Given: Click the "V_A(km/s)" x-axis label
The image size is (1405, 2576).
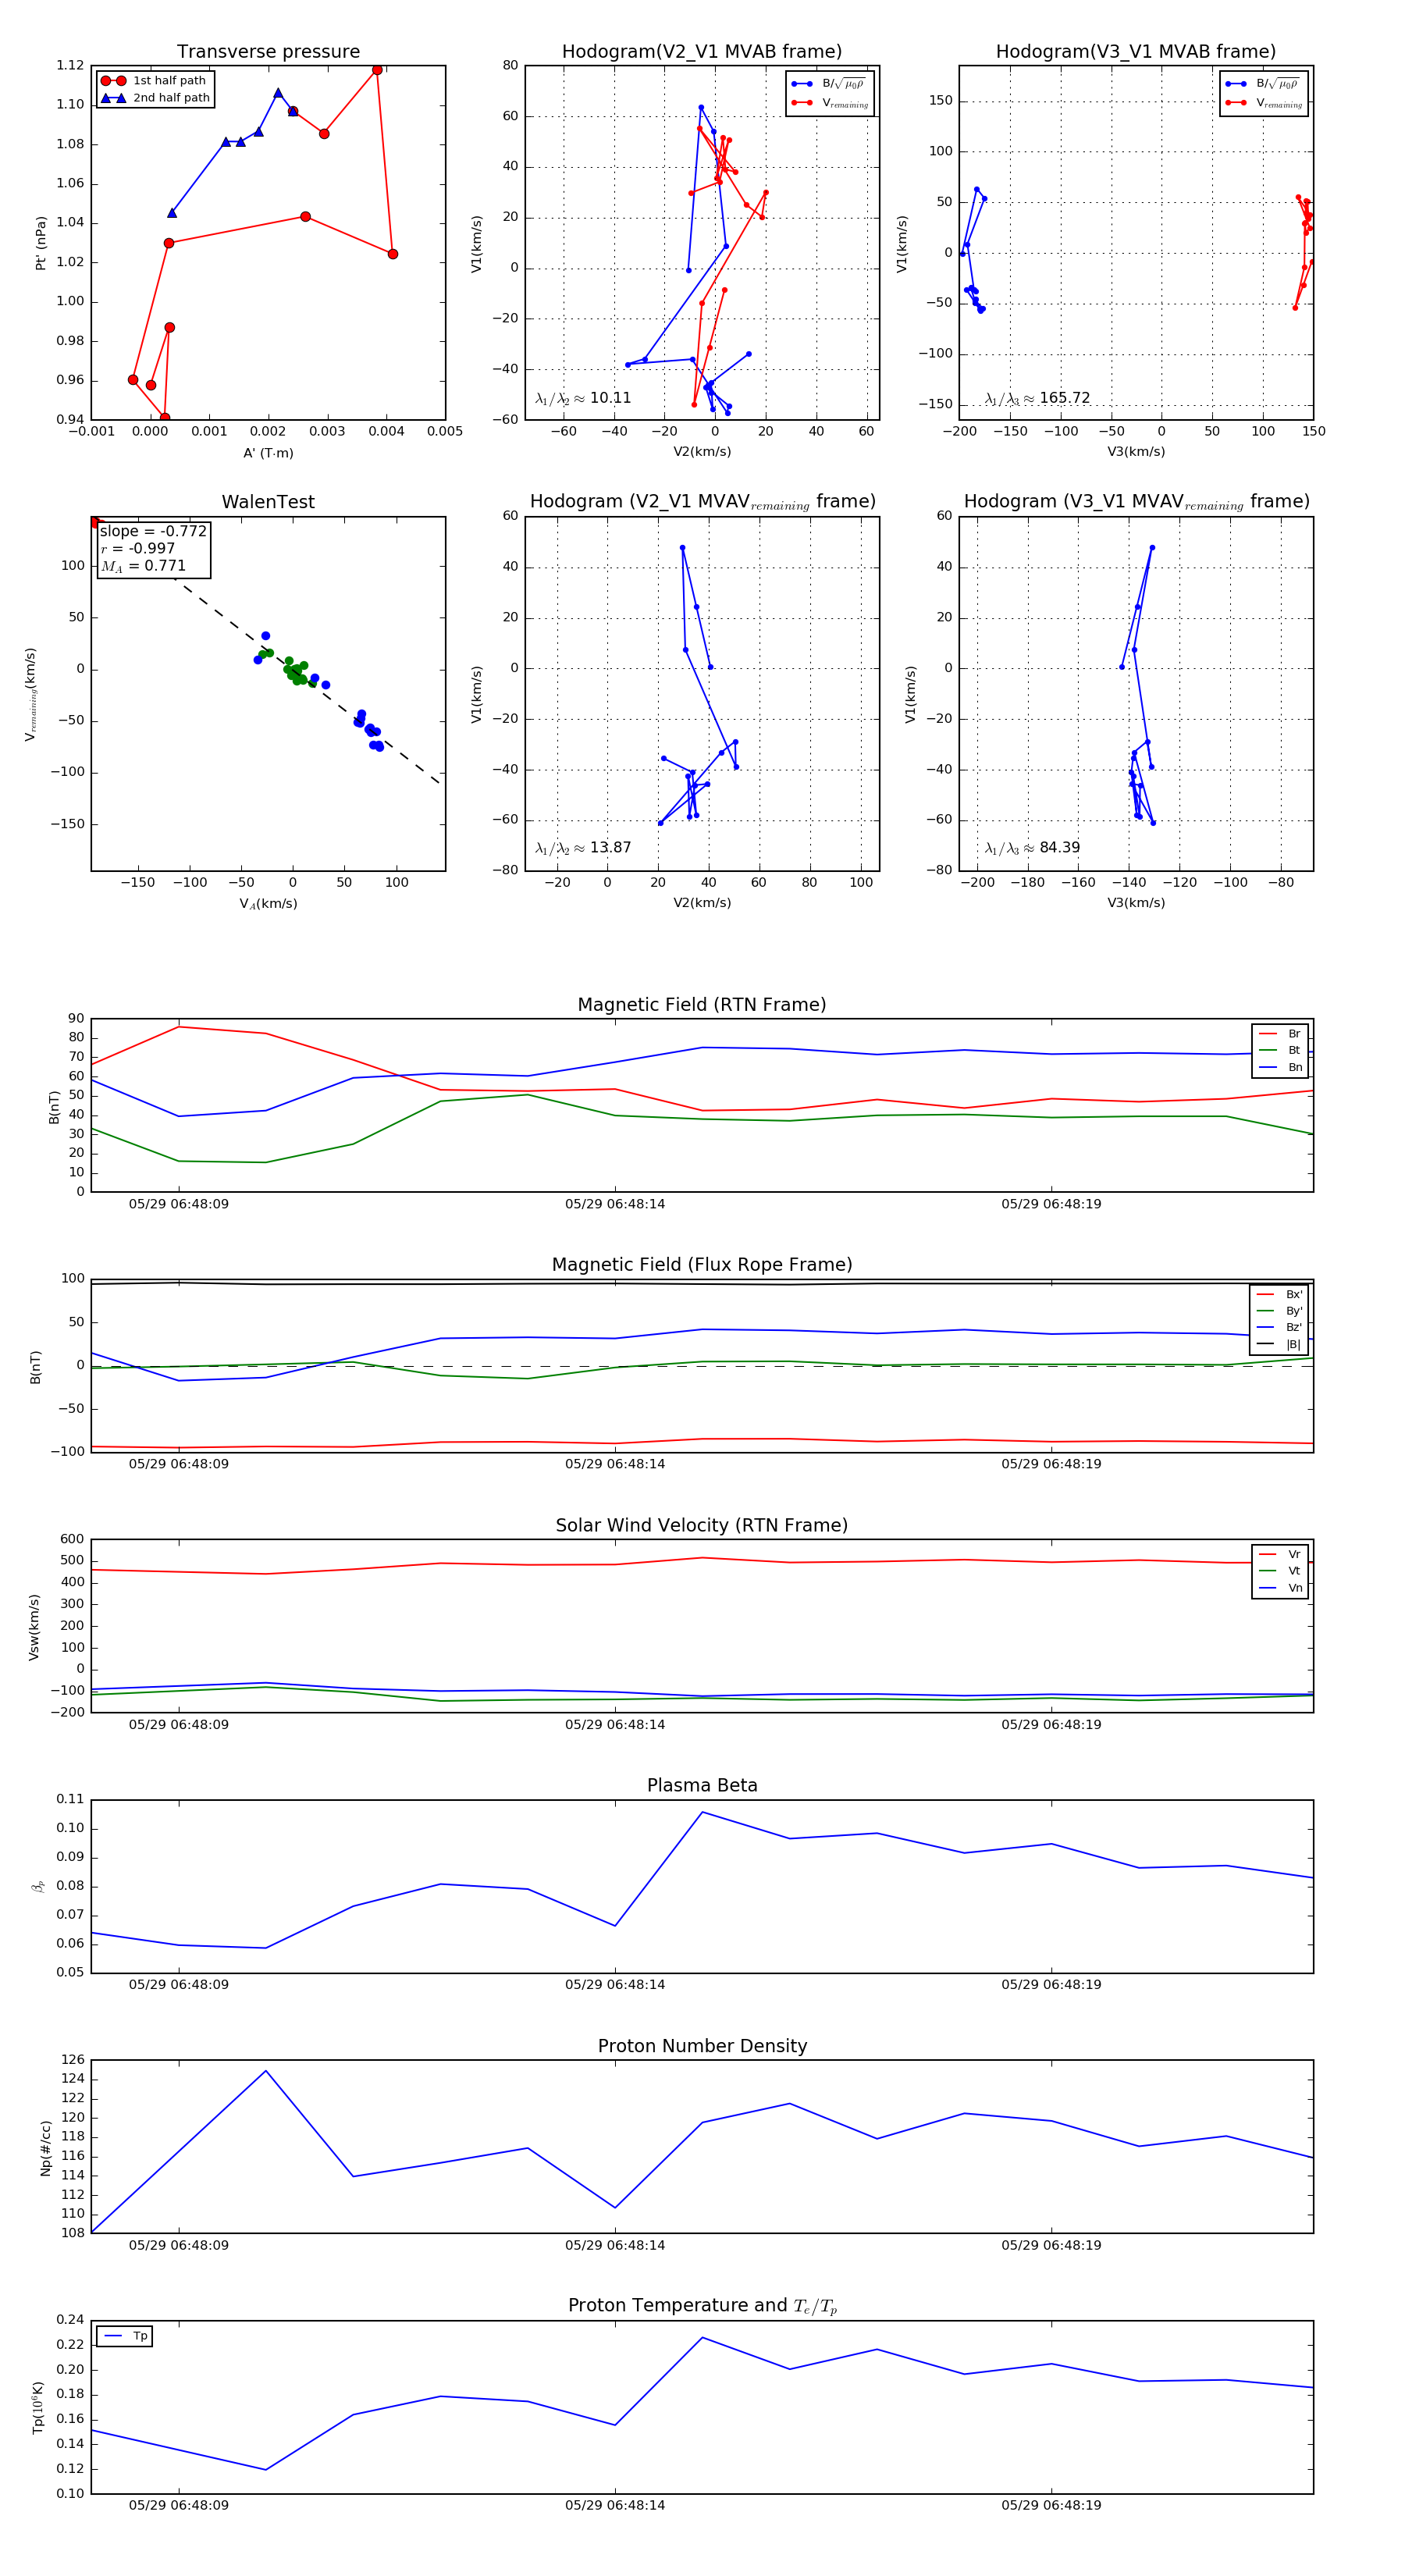Looking at the screenshot, I should [268, 904].
